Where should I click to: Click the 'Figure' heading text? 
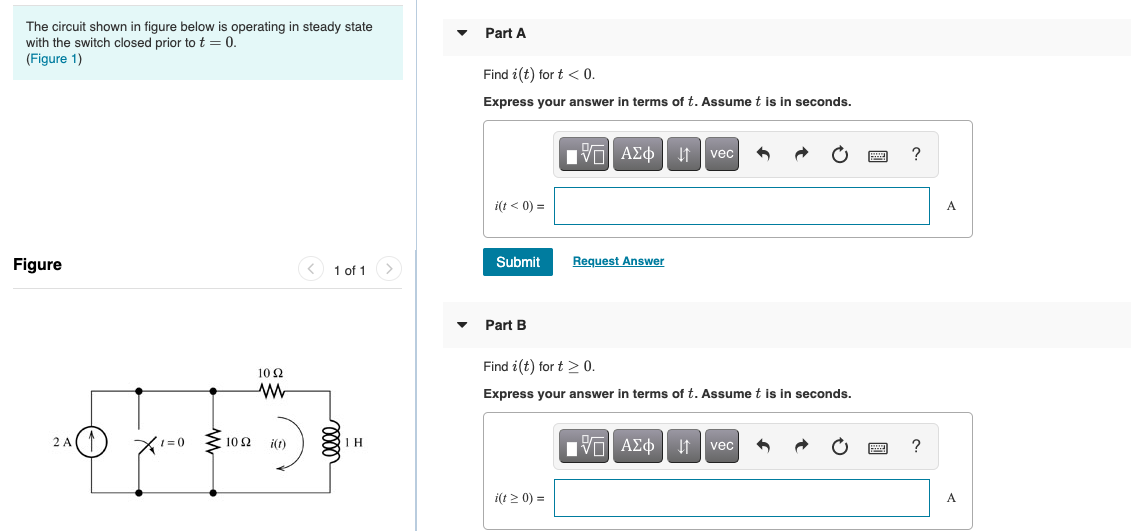(x=38, y=265)
